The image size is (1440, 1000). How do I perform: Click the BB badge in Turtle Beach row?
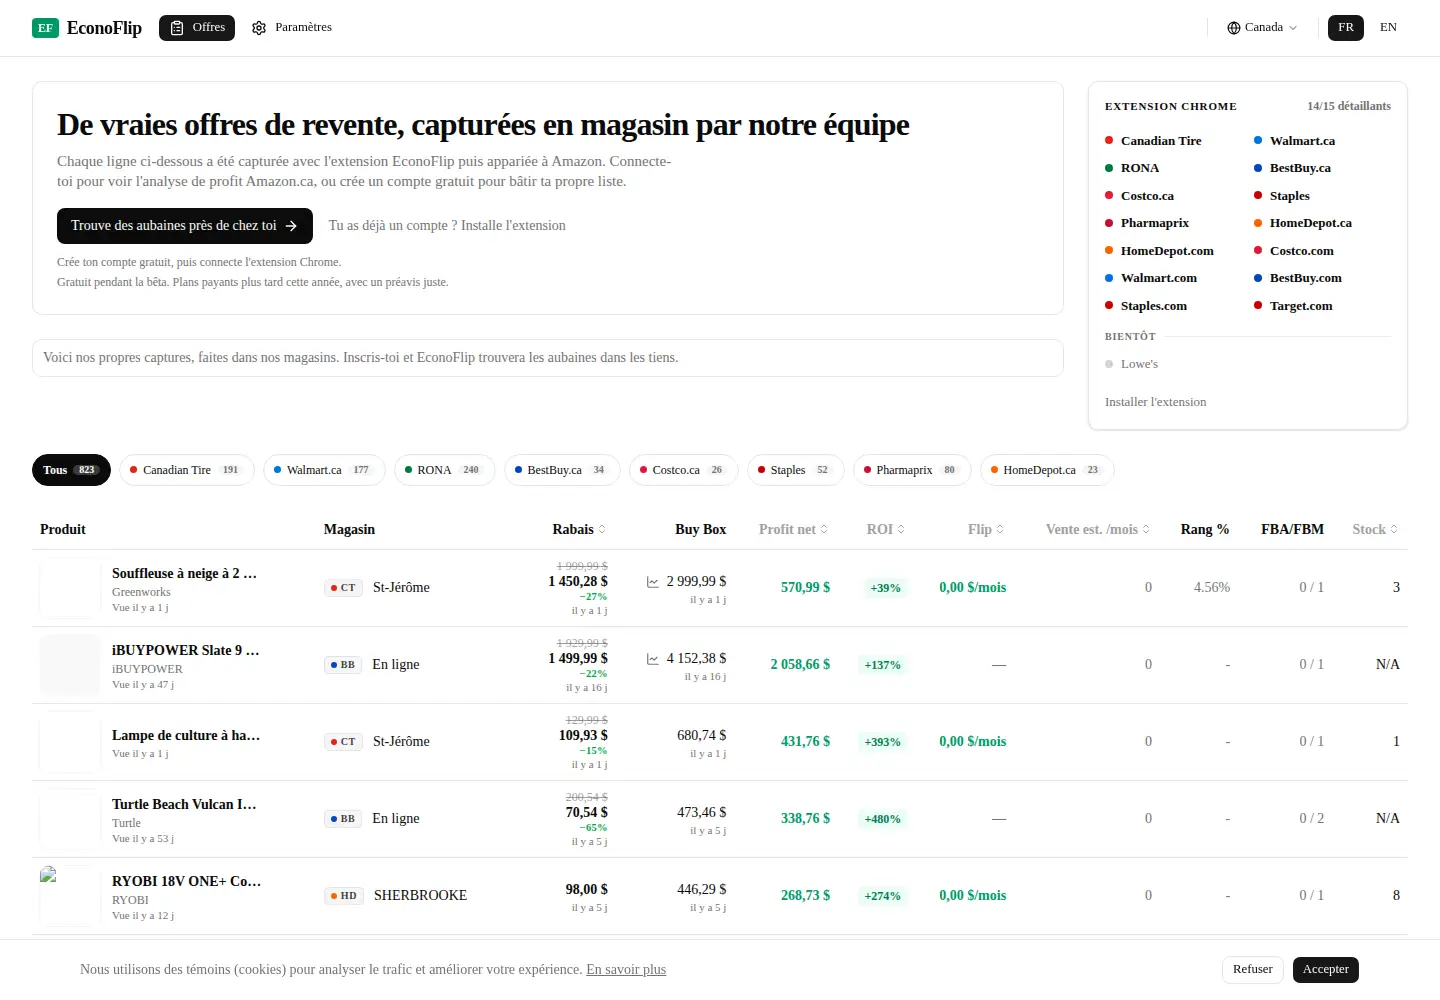point(343,819)
